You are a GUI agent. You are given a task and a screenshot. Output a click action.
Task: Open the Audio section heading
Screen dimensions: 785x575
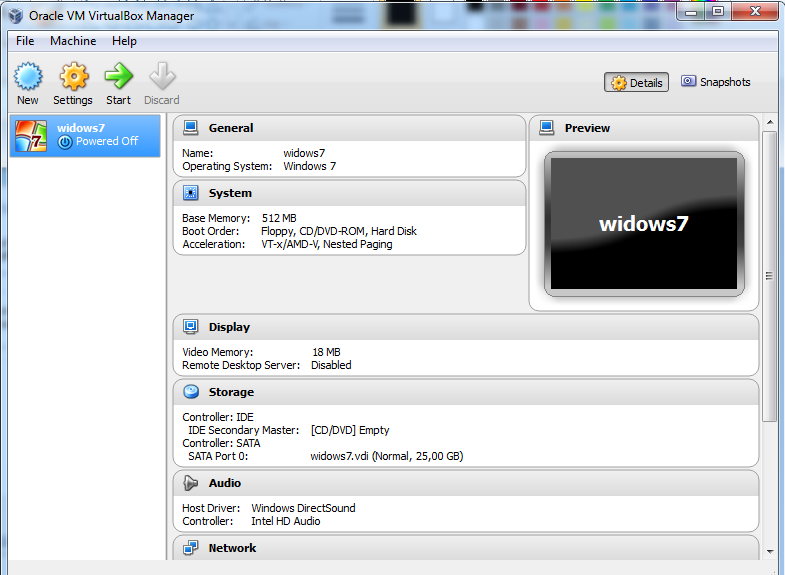coord(225,483)
